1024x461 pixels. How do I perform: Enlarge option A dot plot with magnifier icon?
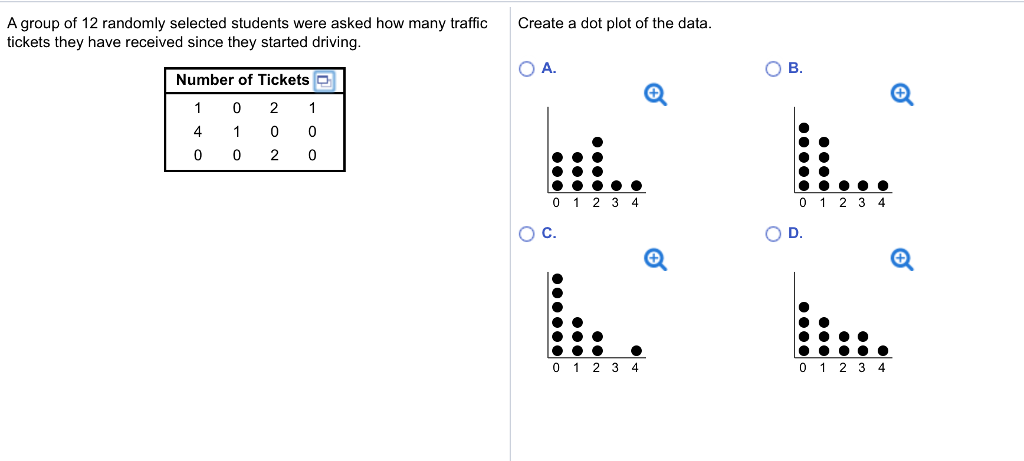pyautogui.click(x=655, y=95)
